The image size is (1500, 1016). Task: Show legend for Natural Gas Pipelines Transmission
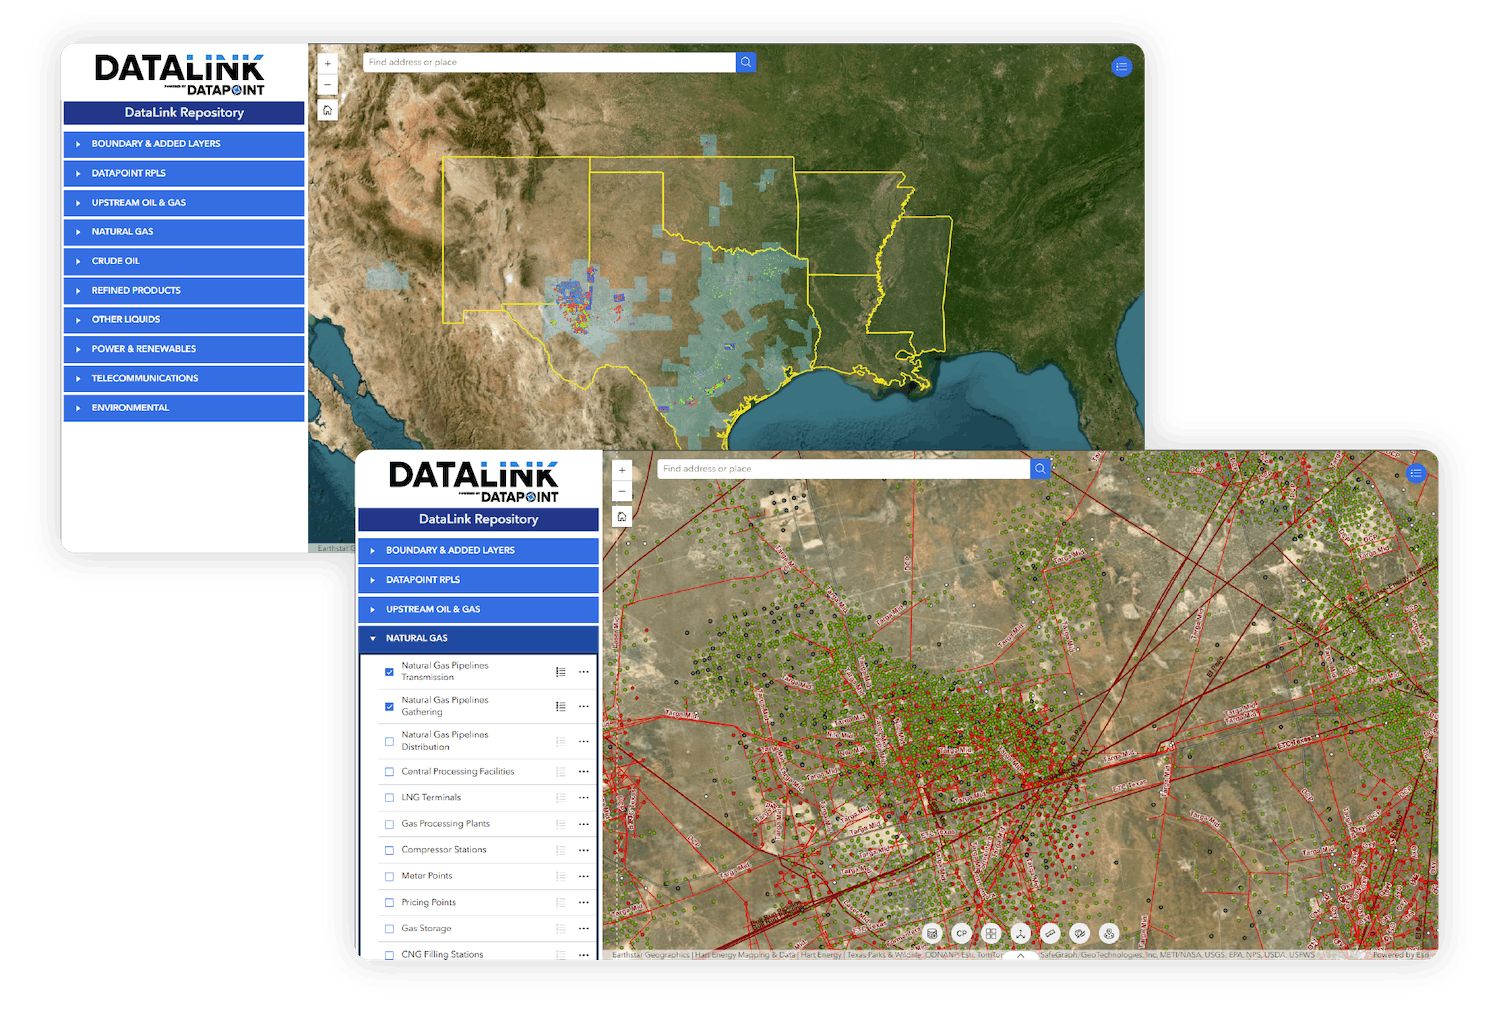pos(561,672)
